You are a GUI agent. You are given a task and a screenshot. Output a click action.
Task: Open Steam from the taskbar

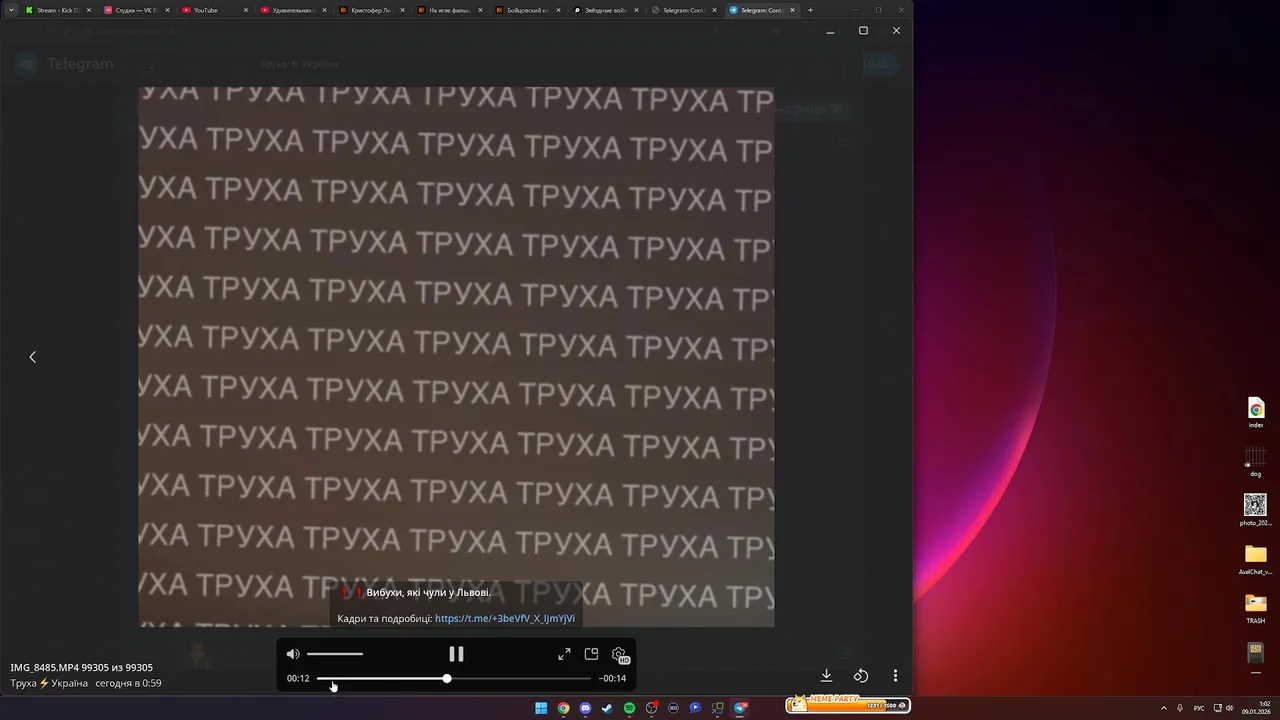(607, 708)
